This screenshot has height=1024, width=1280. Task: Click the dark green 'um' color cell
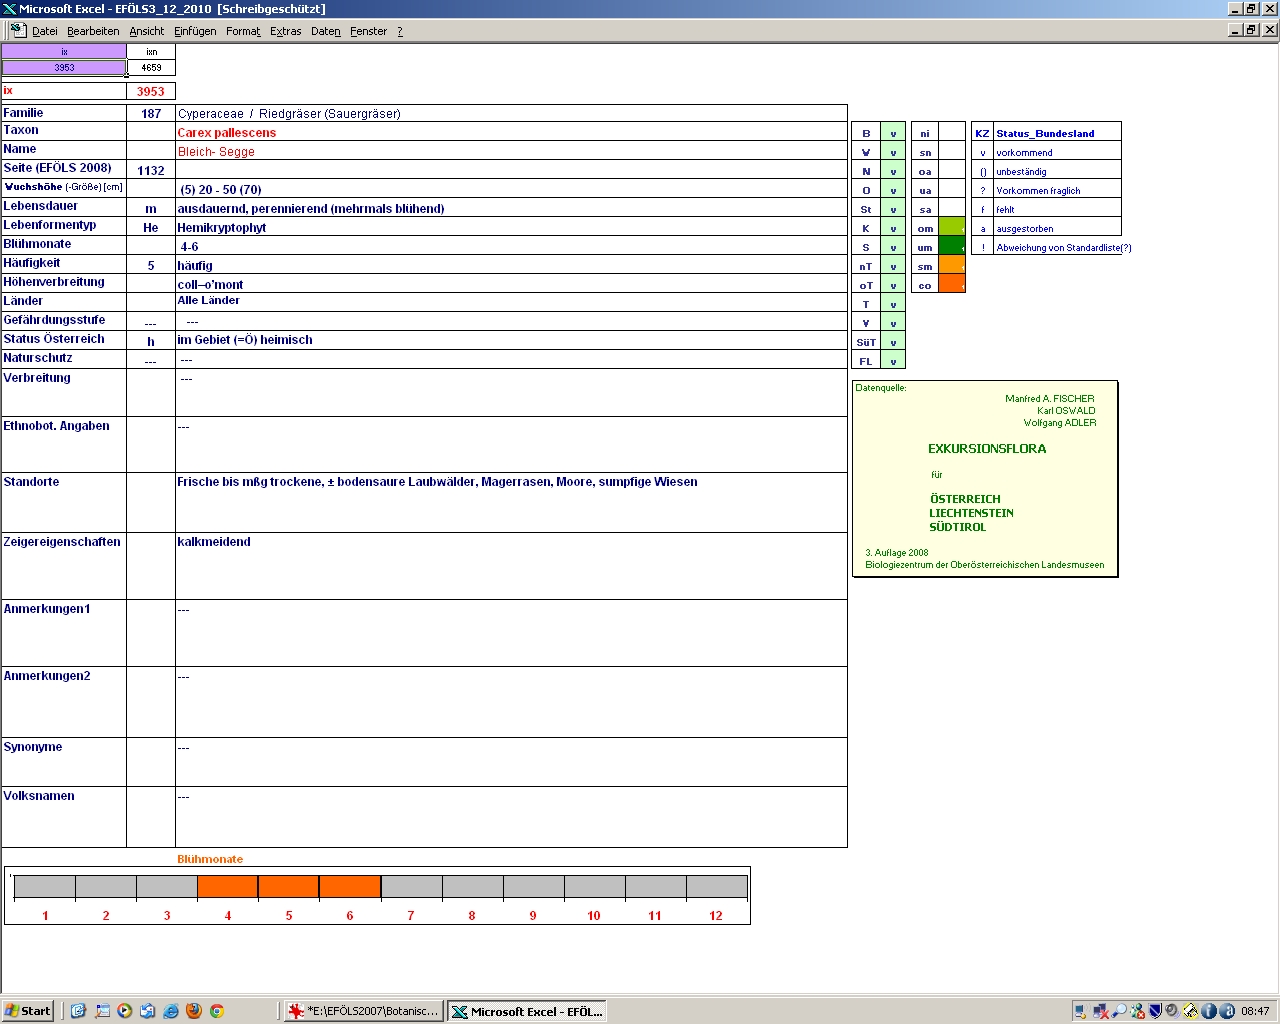[x=952, y=247]
